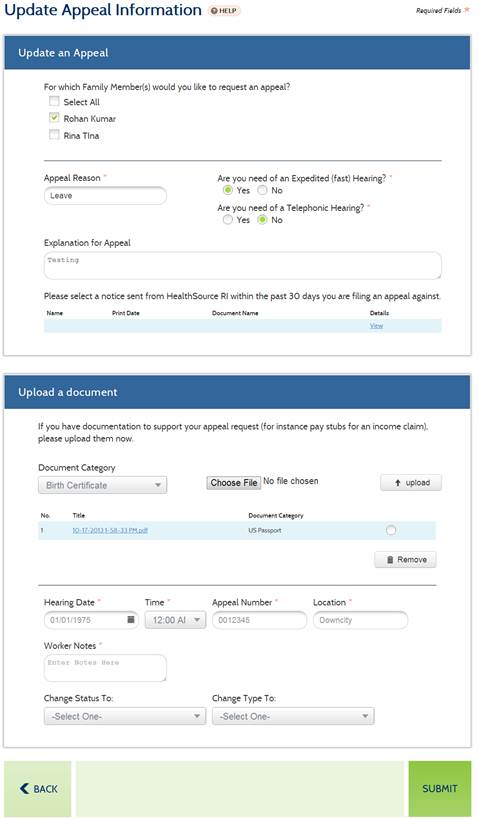
Task: Click the SUBMIT button
Action: 439,789
